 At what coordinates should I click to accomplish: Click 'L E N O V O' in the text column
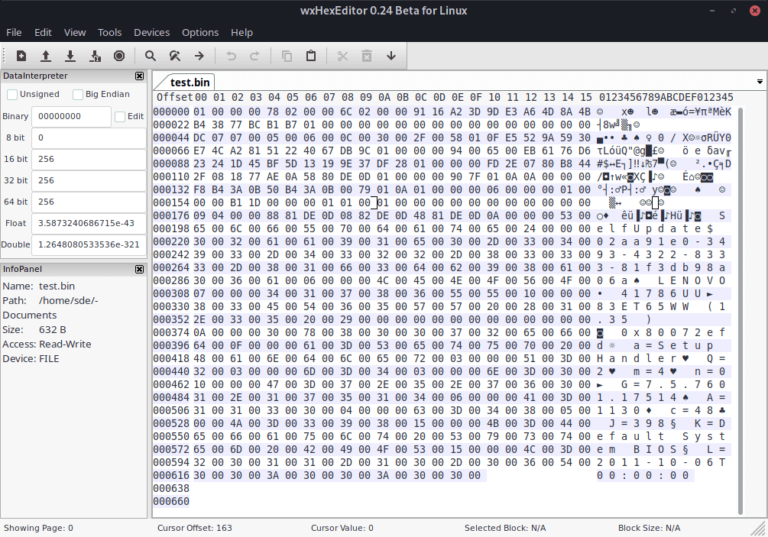[x=691, y=281]
